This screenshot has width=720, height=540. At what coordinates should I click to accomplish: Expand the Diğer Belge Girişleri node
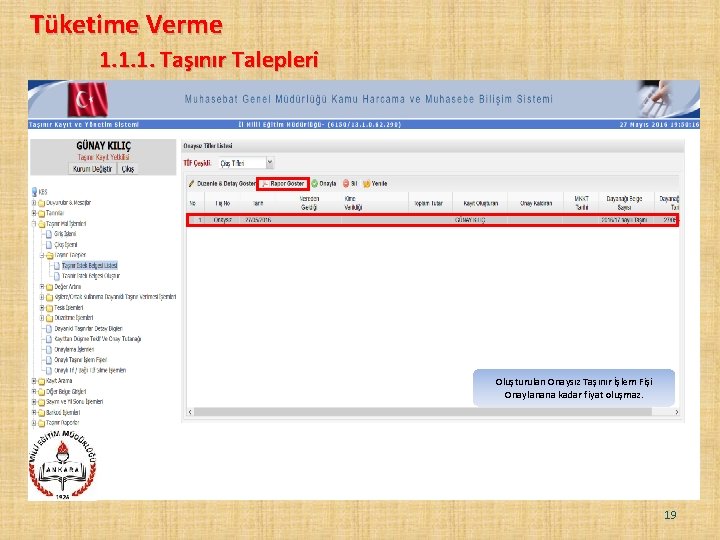pos(34,391)
